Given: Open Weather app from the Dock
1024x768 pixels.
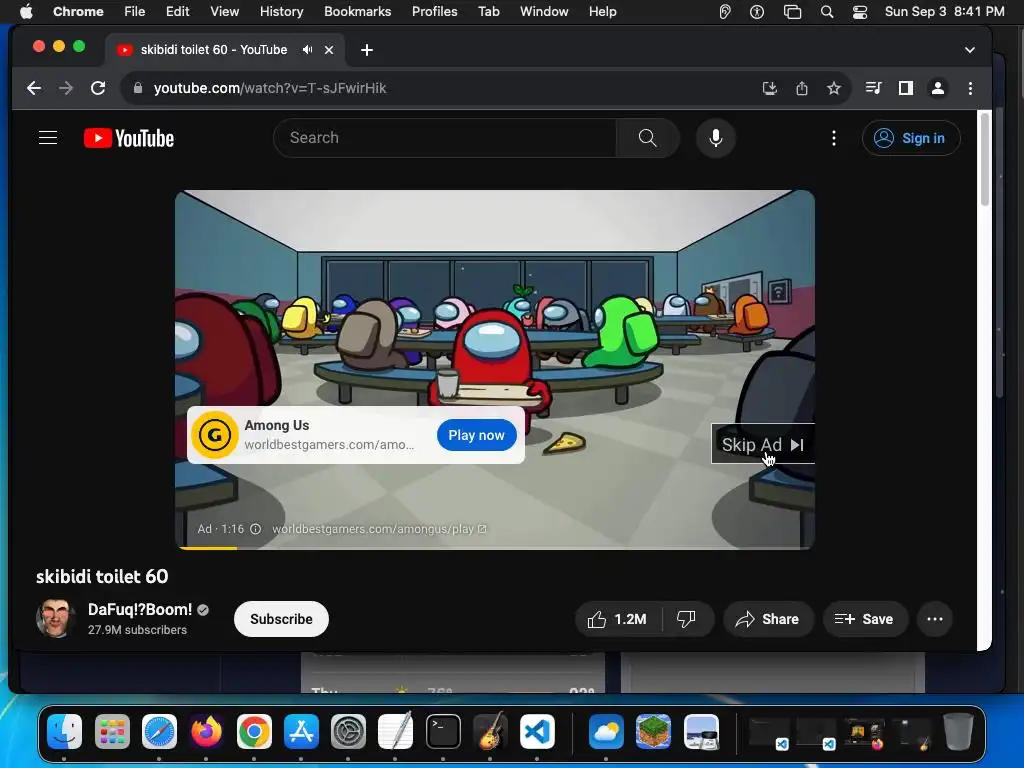Looking at the screenshot, I should point(606,731).
